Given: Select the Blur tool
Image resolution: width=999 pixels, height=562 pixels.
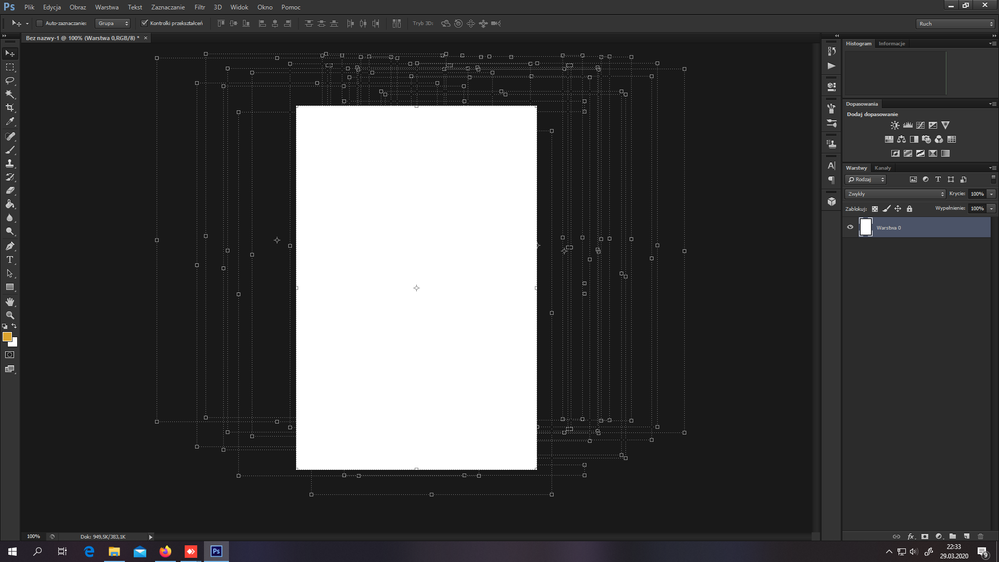Looking at the screenshot, I should point(10,218).
